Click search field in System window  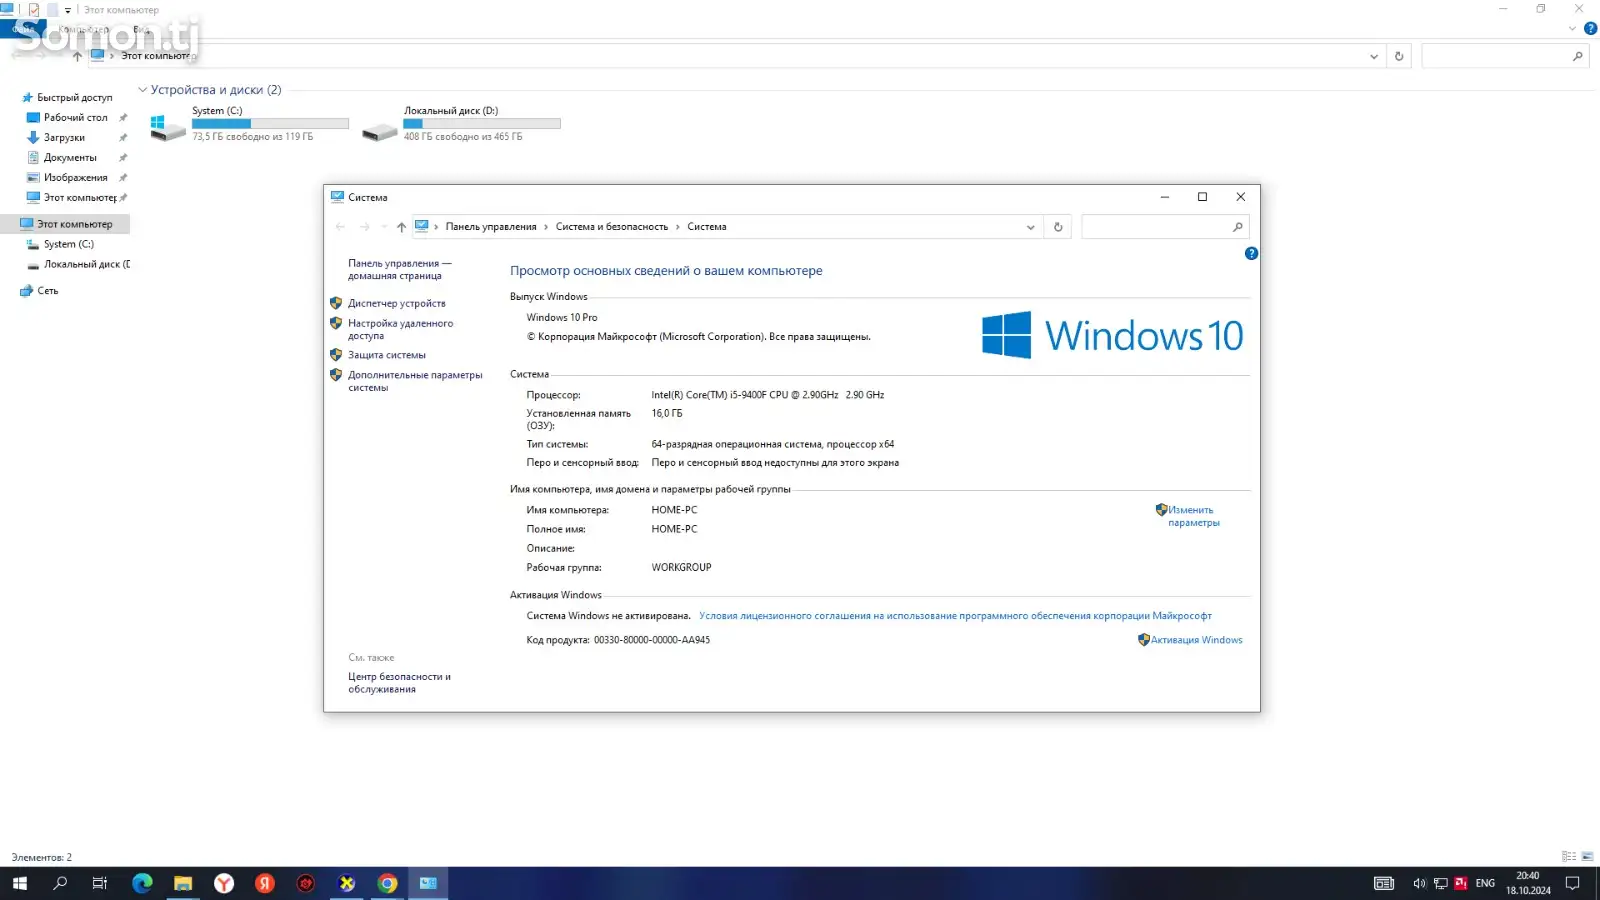[1165, 227]
